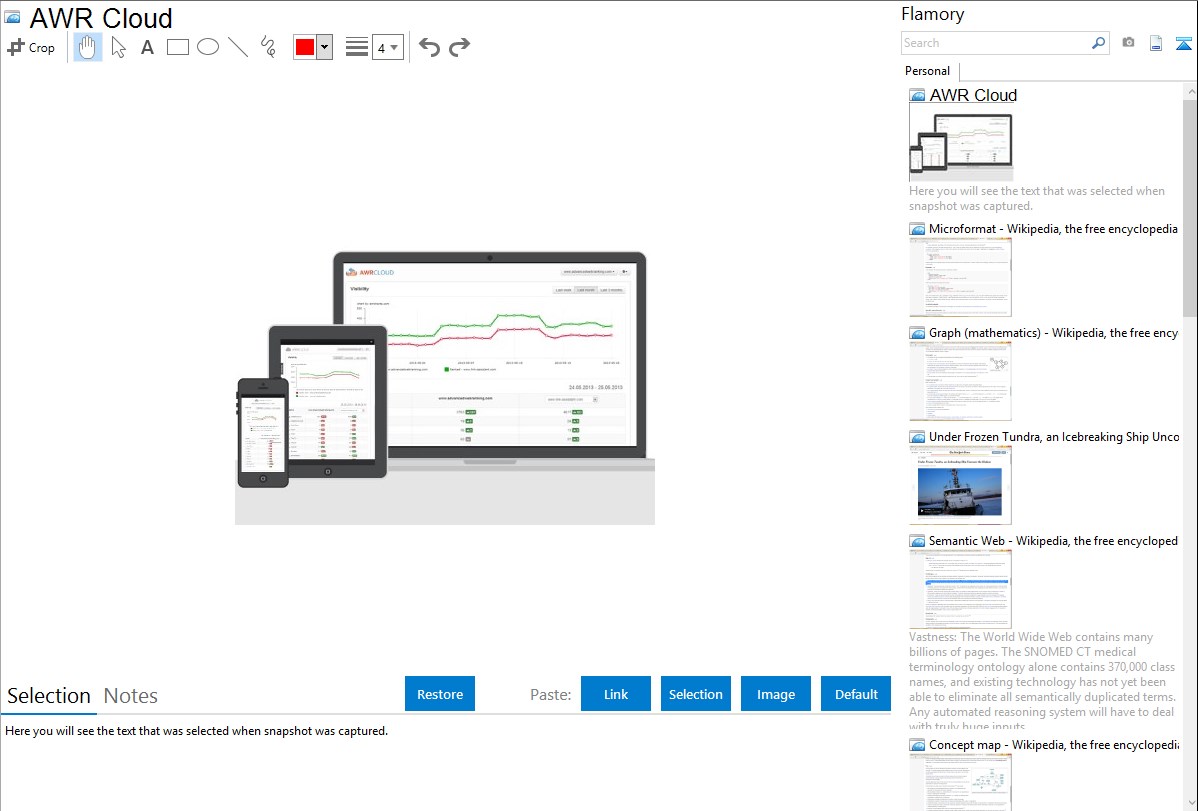Click the Vastness description text under Semantic Web
The image size is (1198, 811).
pos(1043,681)
